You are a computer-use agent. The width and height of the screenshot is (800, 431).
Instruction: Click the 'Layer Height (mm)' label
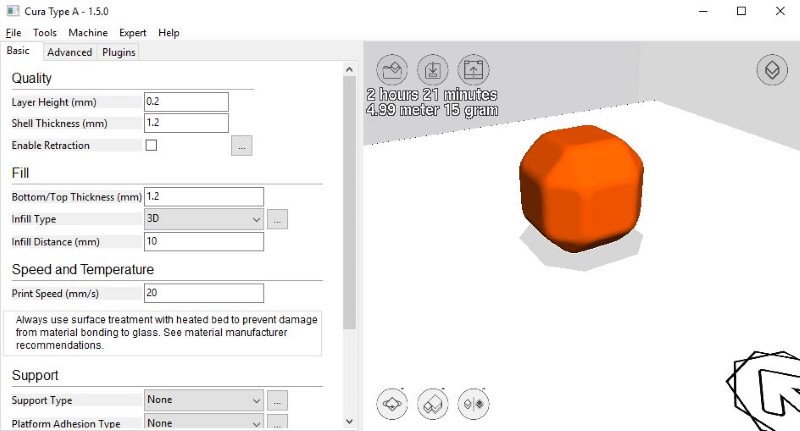tap(54, 102)
